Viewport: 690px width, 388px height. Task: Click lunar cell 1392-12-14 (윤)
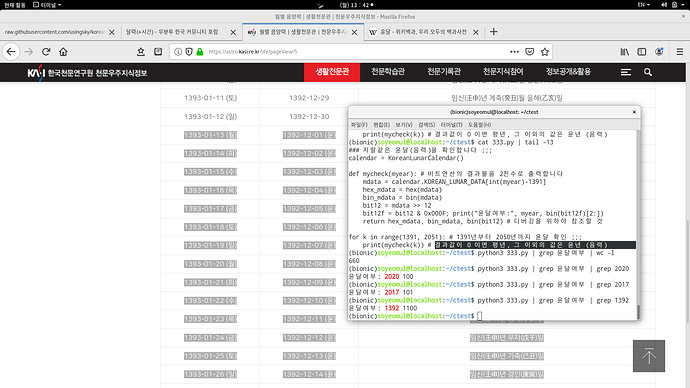coord(309,374)
